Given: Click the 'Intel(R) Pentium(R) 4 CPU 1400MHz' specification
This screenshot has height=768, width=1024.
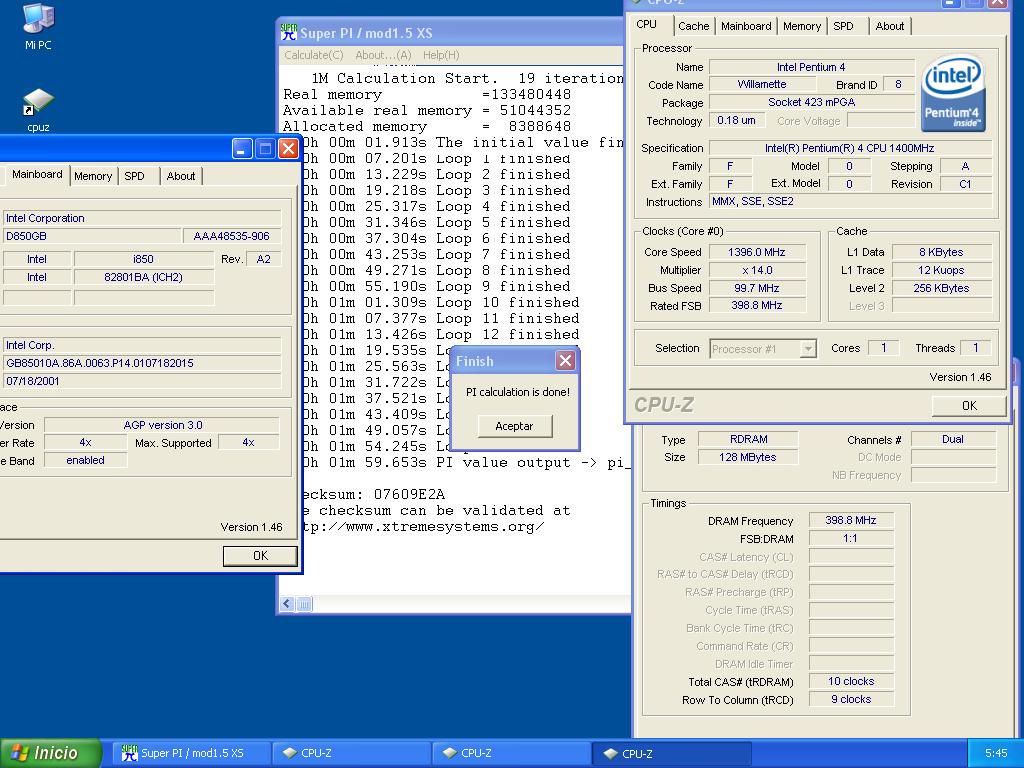Looking at the screenshot, I should pyautogui.click(x=850, y=148).
